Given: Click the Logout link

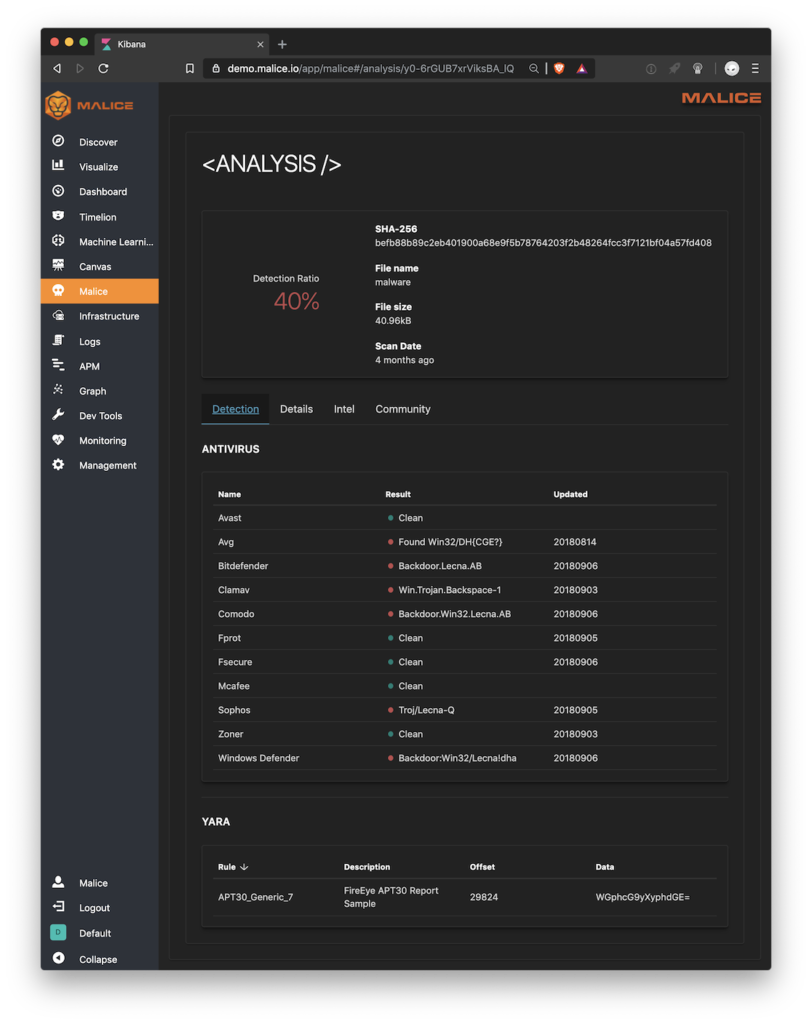Looking at the screenshot, I should [94, 908].
